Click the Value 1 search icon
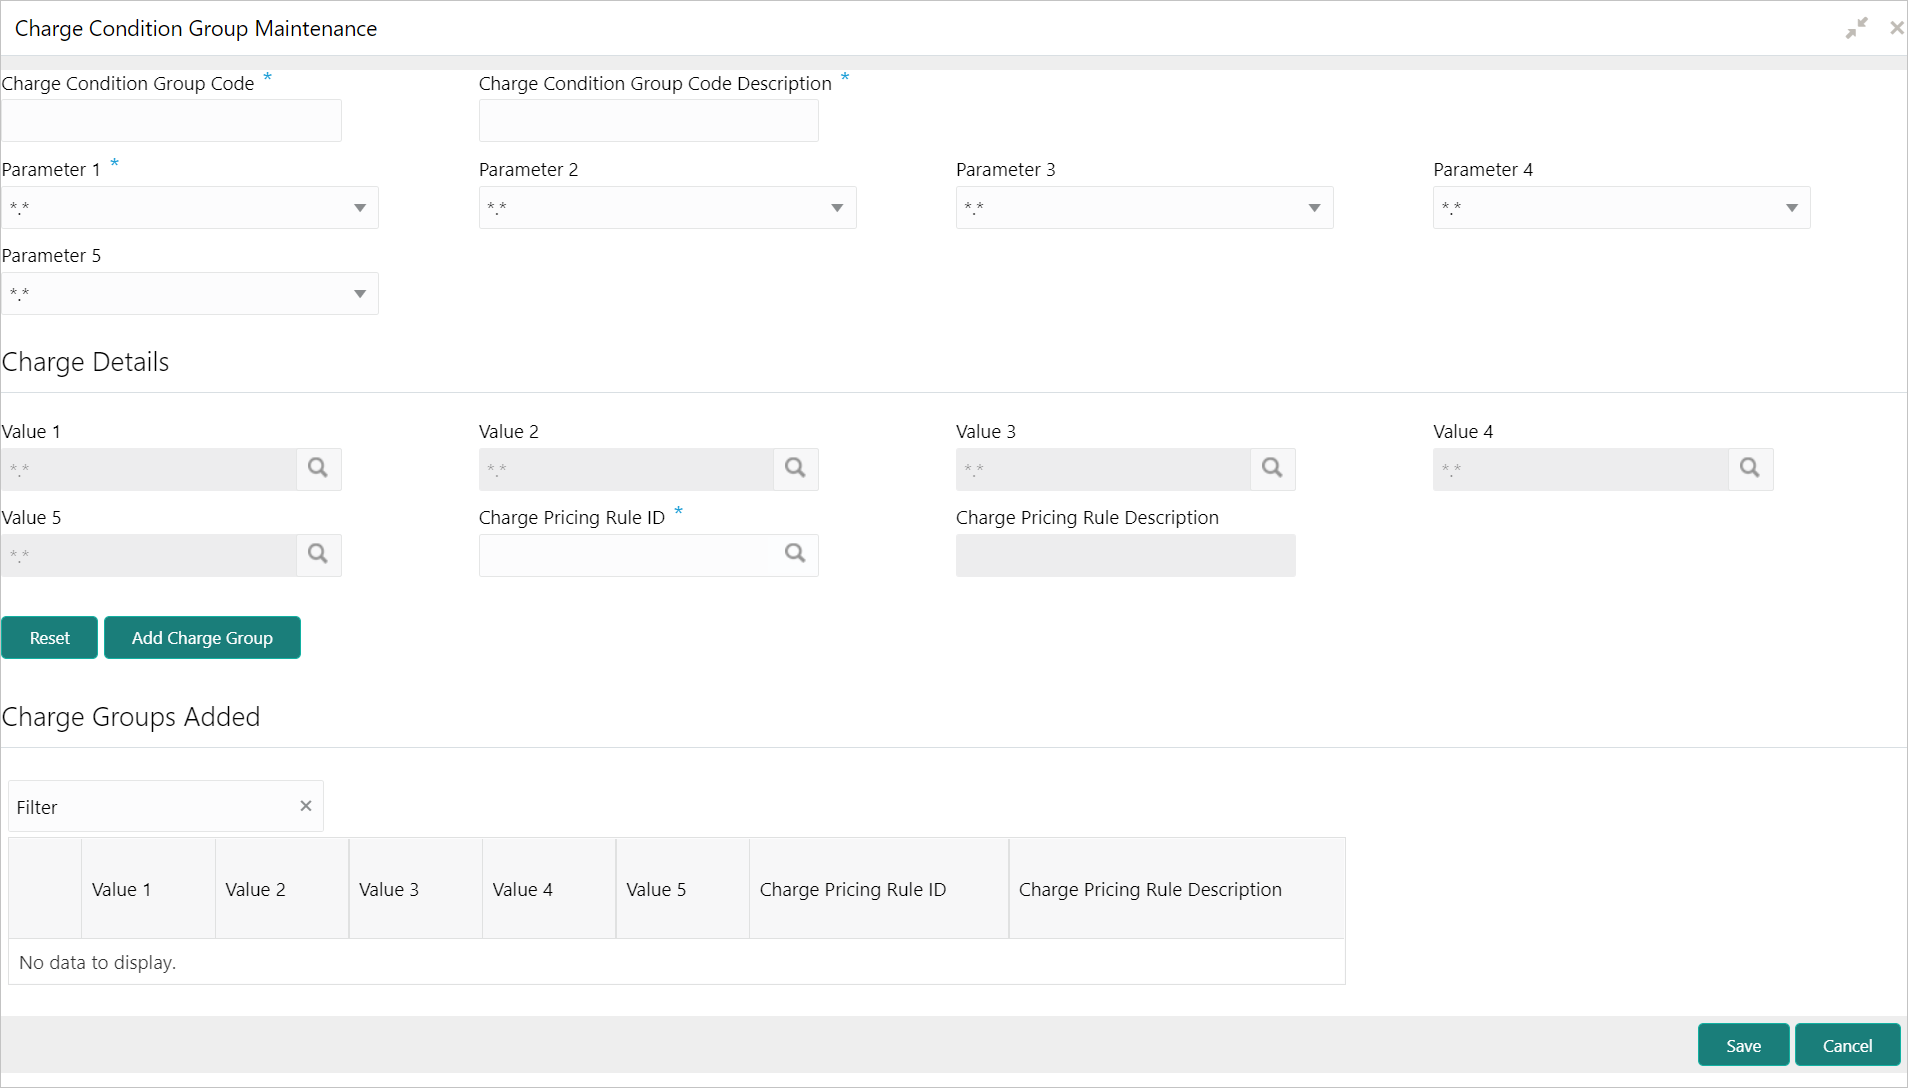This screenshot has height=1088, width=1908. coord(318,468)
